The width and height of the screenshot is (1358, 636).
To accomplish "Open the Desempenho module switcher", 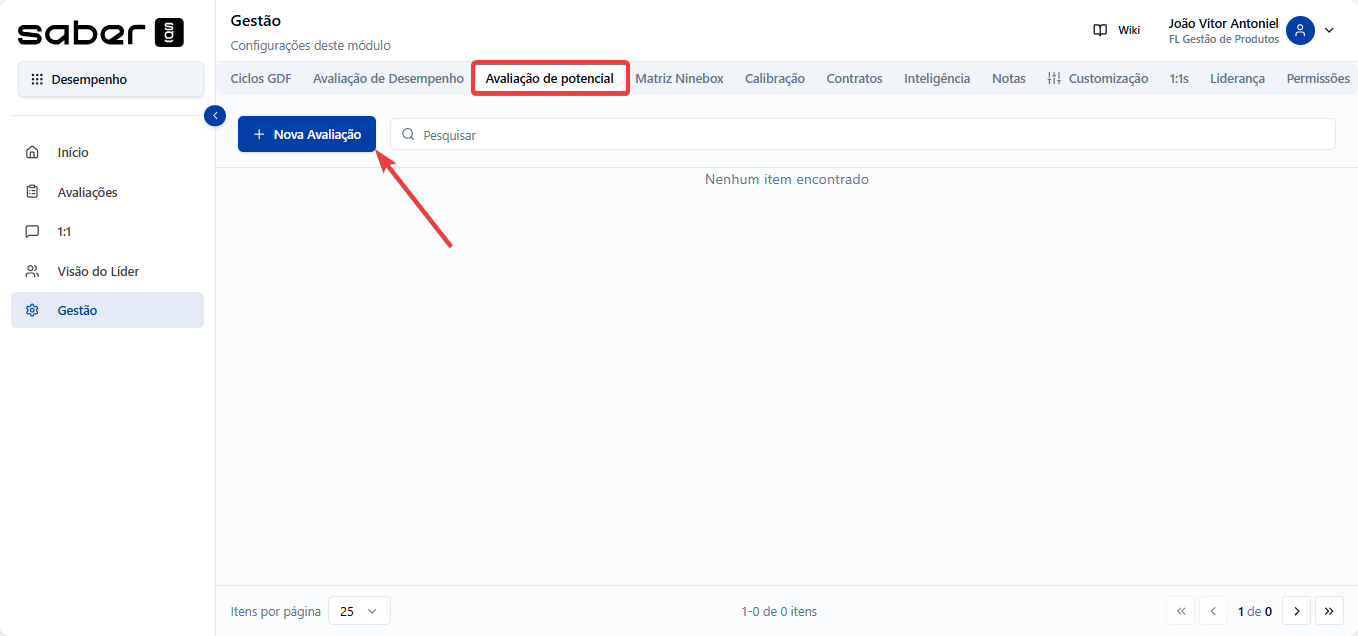I will tap(110, 79).
